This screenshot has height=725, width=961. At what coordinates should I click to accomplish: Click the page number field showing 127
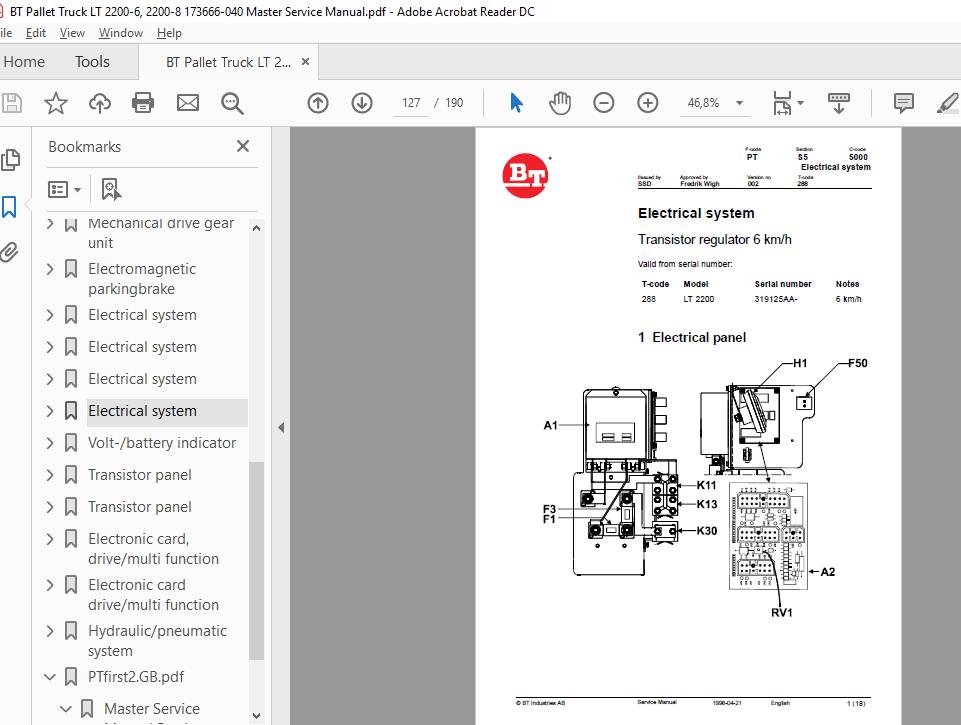411,103
